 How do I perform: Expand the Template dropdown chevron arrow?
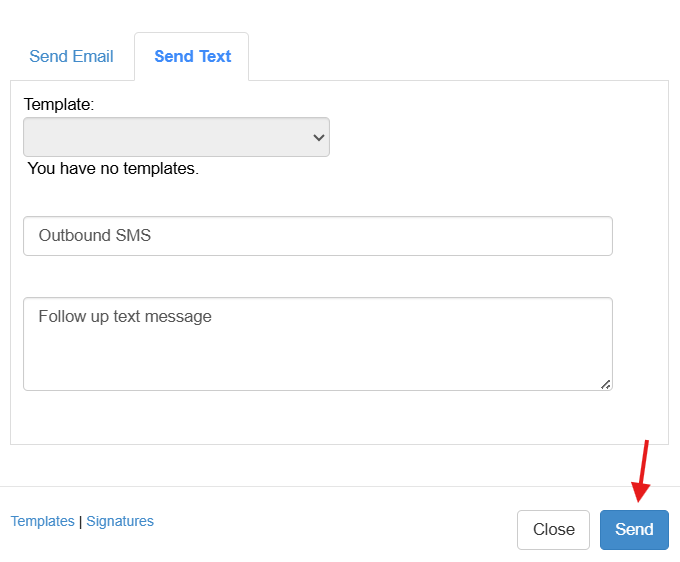[319, 137]
